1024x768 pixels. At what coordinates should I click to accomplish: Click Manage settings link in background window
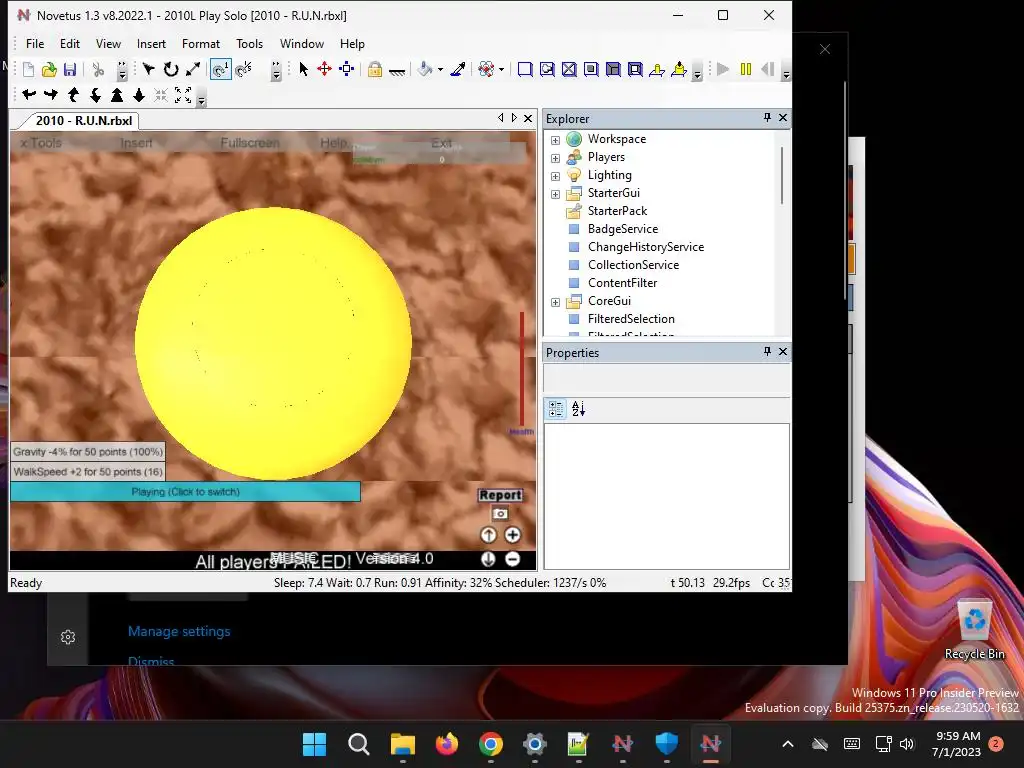click(179, 632)
